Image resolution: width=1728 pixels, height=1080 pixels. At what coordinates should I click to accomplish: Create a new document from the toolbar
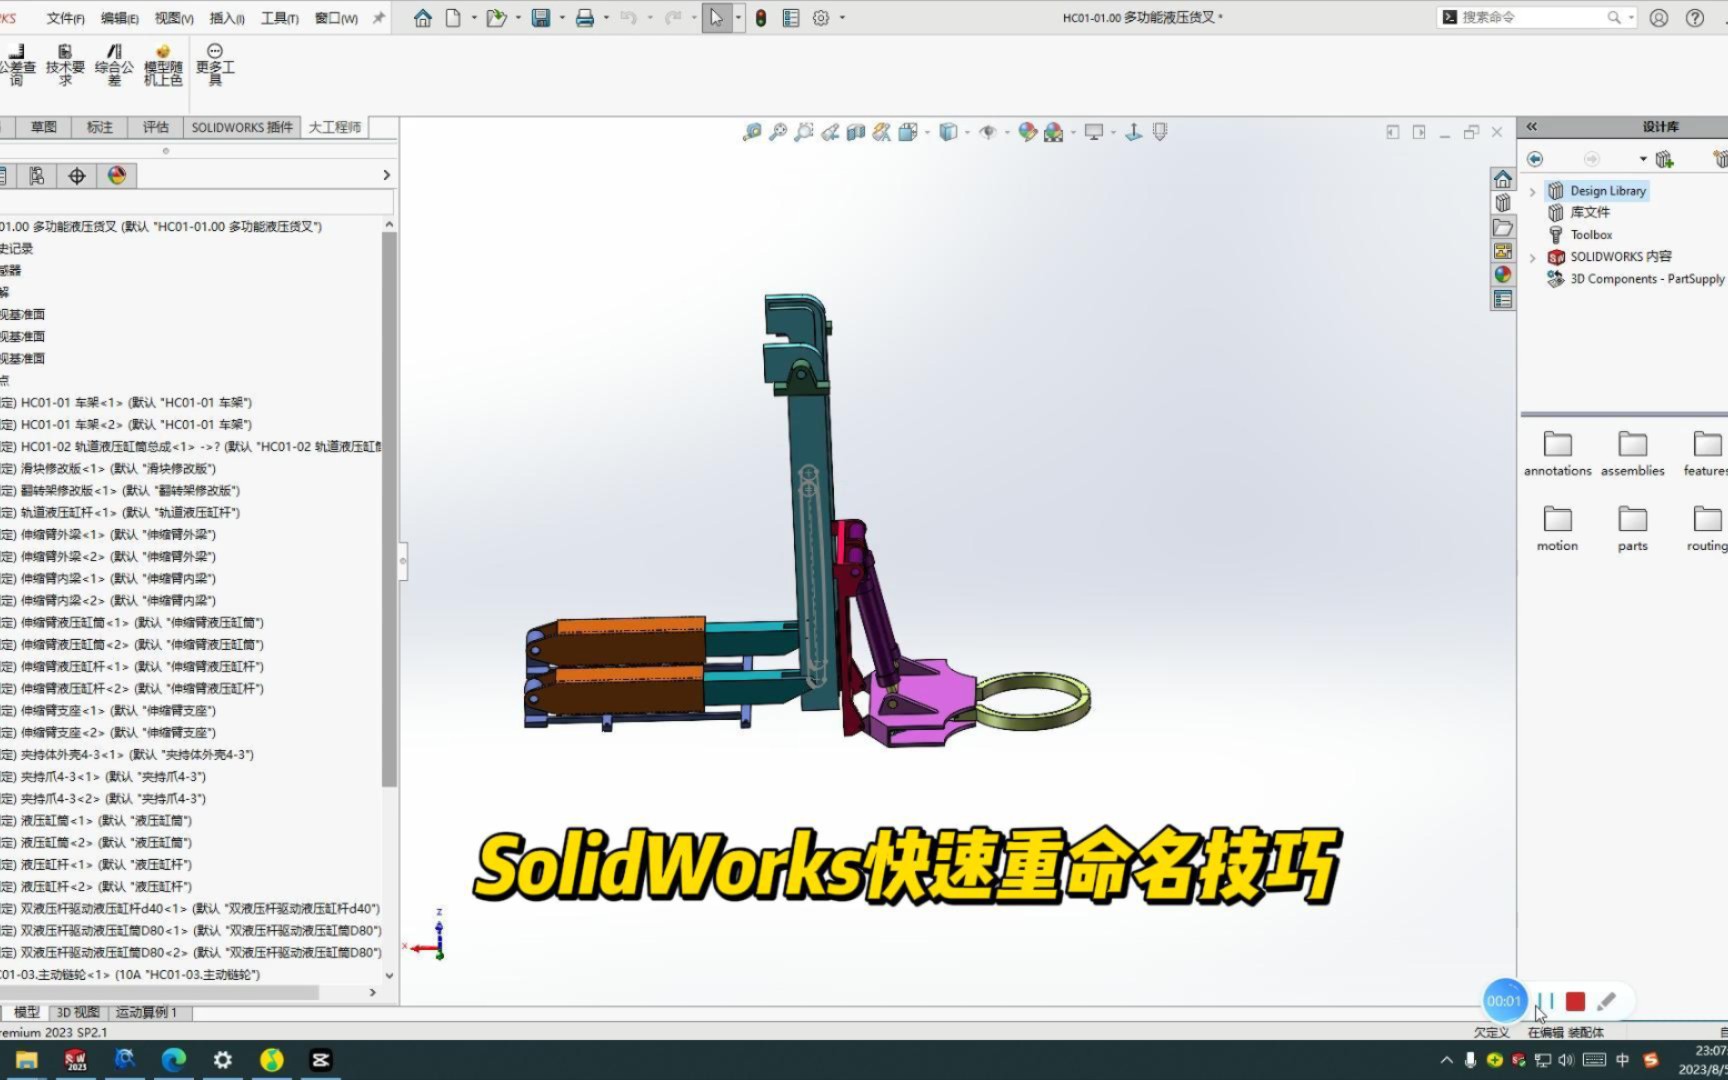[453, 18]
